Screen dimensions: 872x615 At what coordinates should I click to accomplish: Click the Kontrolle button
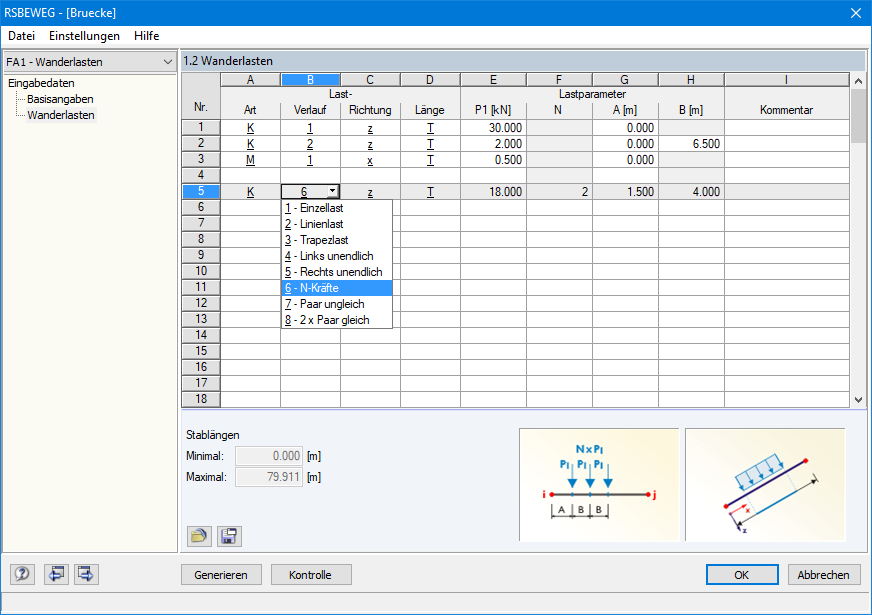click(x=310, y=575)
